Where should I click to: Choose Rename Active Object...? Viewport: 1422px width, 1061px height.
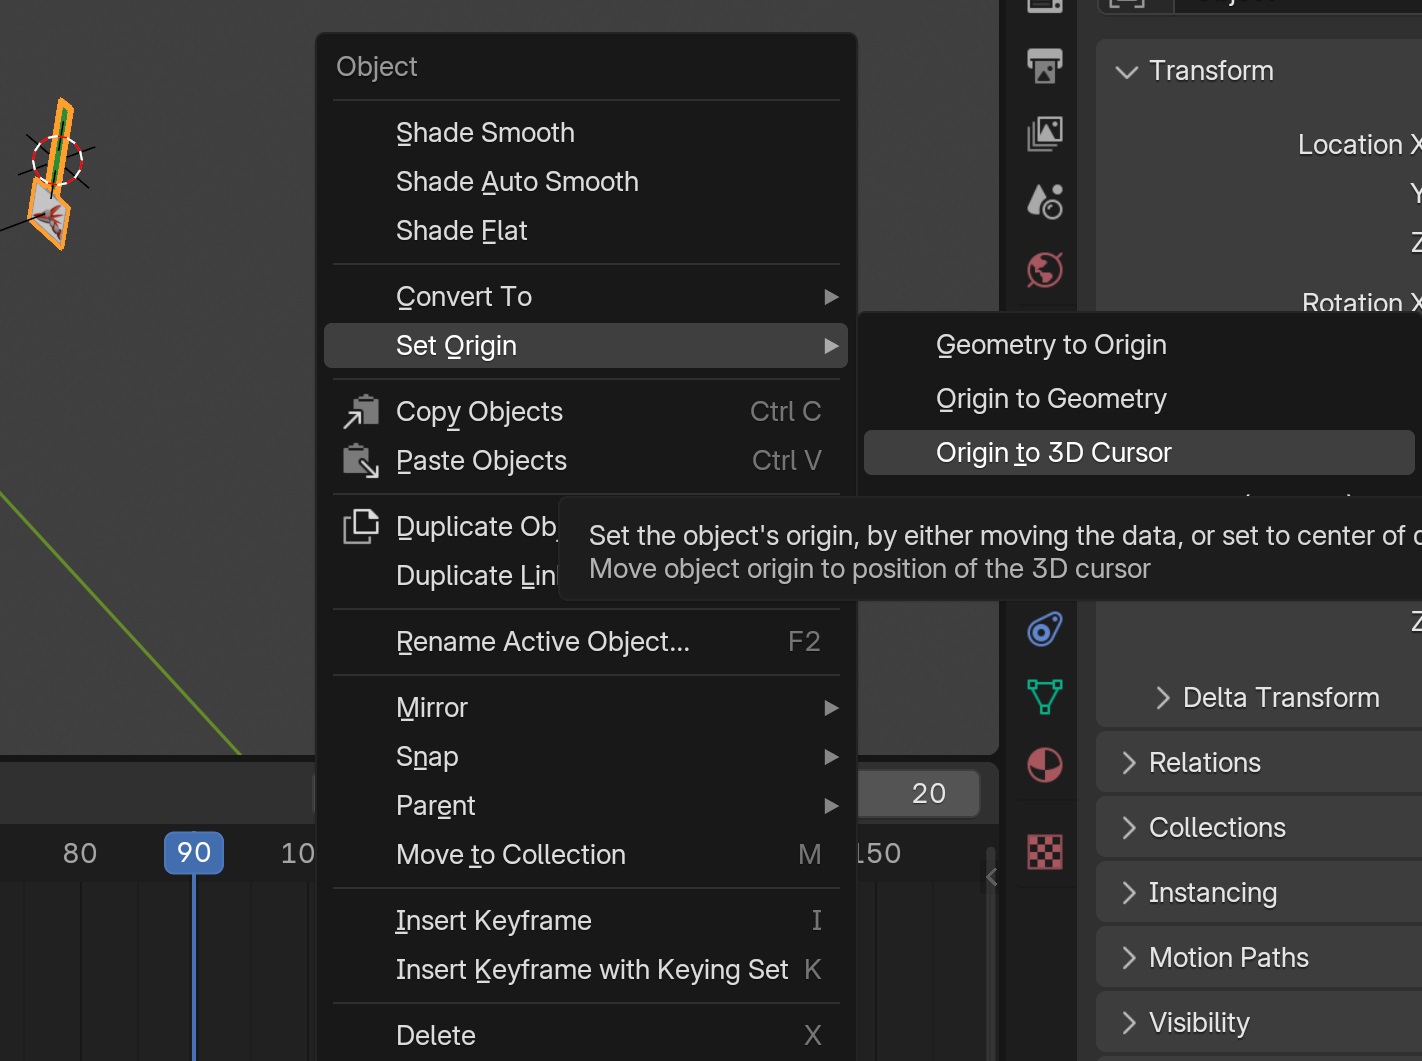tap(586, 641)
